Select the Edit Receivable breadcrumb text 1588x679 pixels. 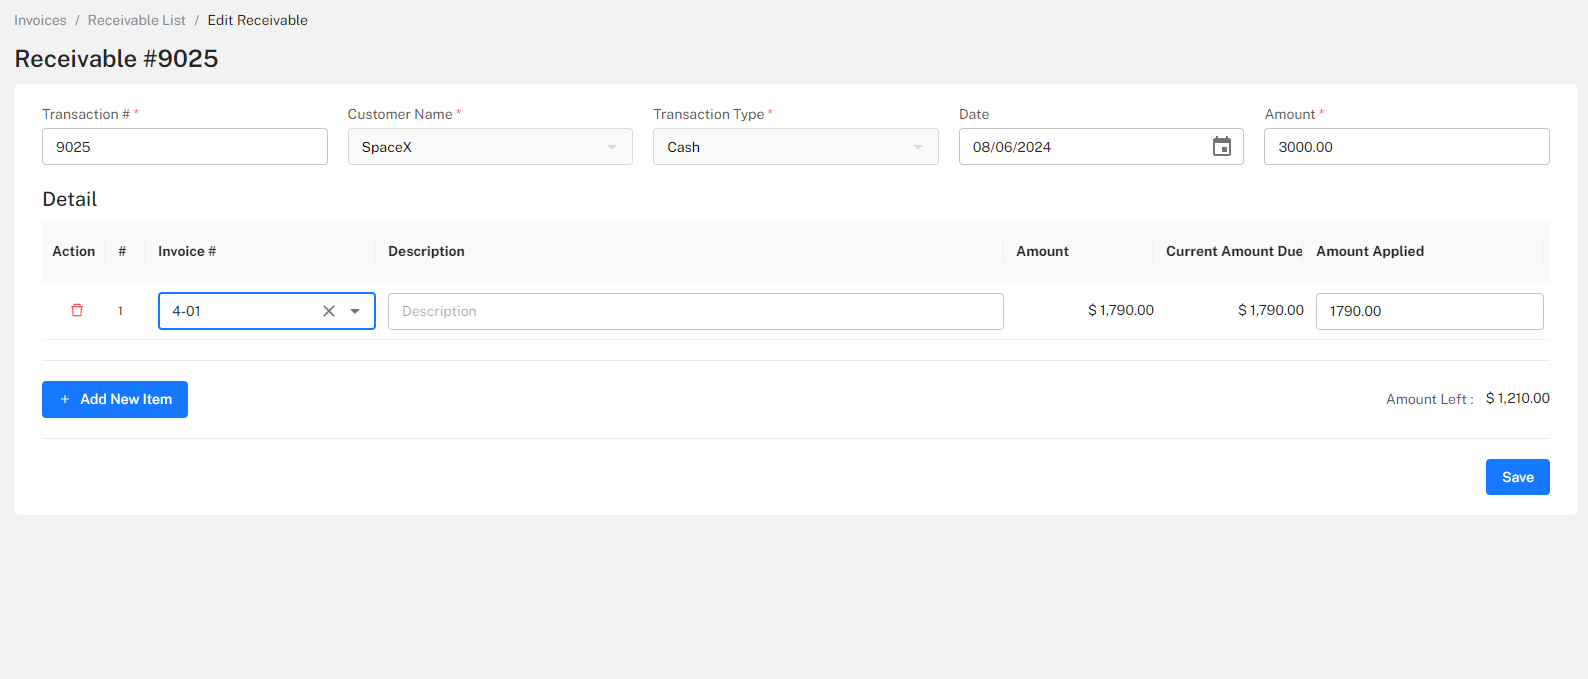(258, 20)
